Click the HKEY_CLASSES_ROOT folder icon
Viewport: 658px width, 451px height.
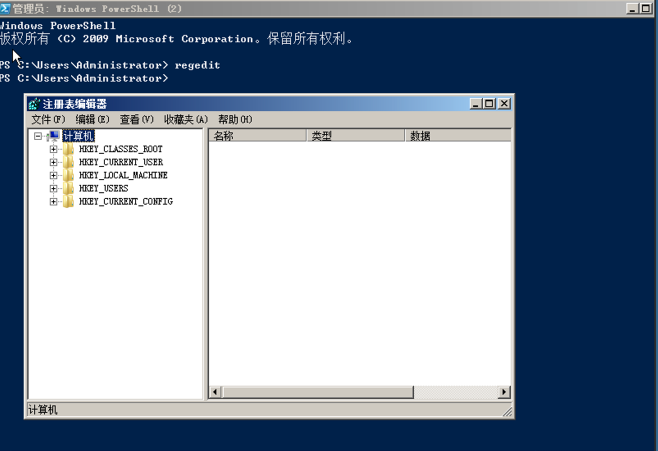pyautogui.click(x=68, y=149)
